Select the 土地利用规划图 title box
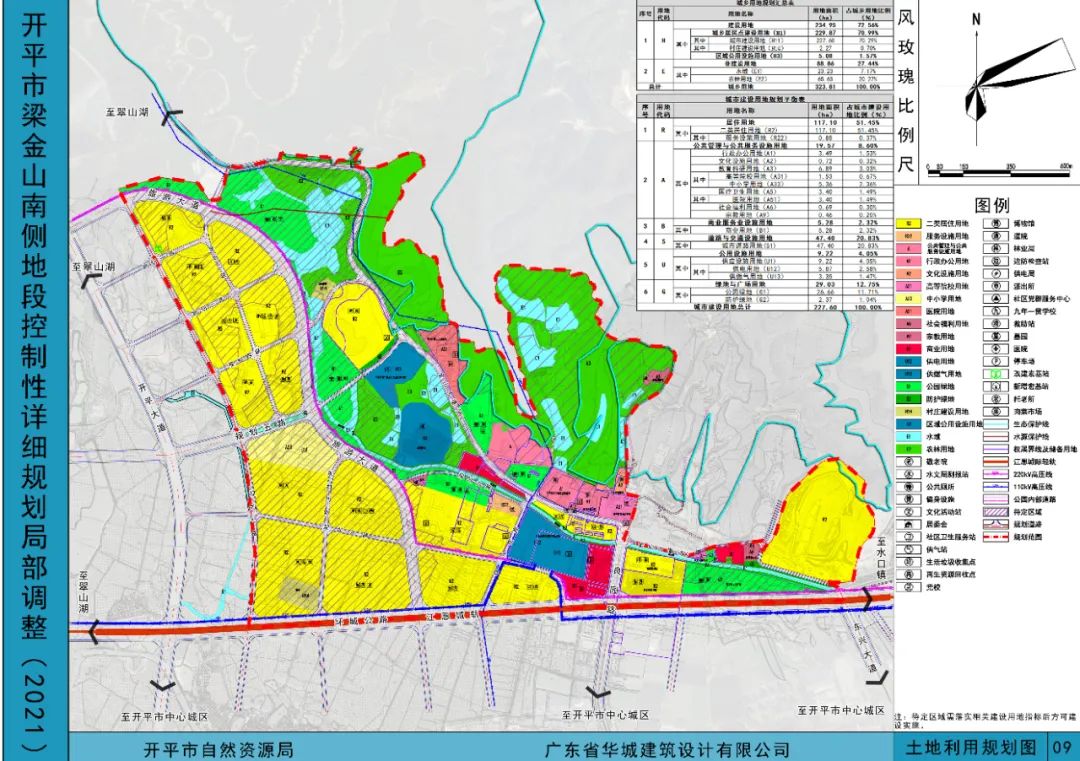 [x=959, y=747]
